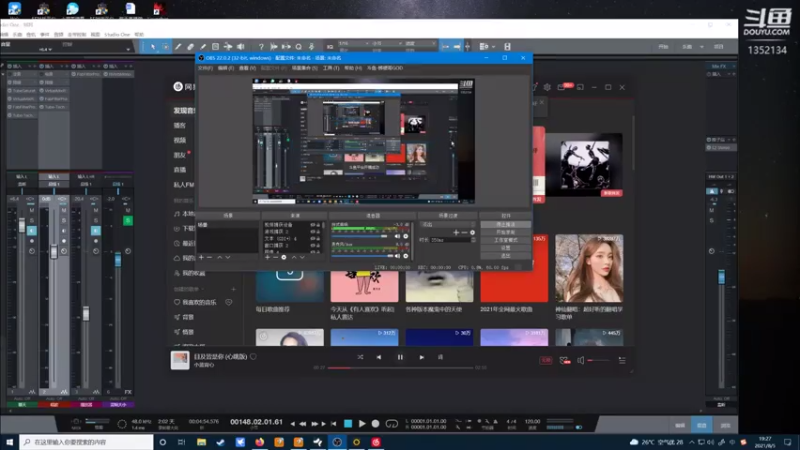Open source properties gear in OBS sources panel
Image resolution: width=800 pixels, height=450 pixels.
point(284,257)
